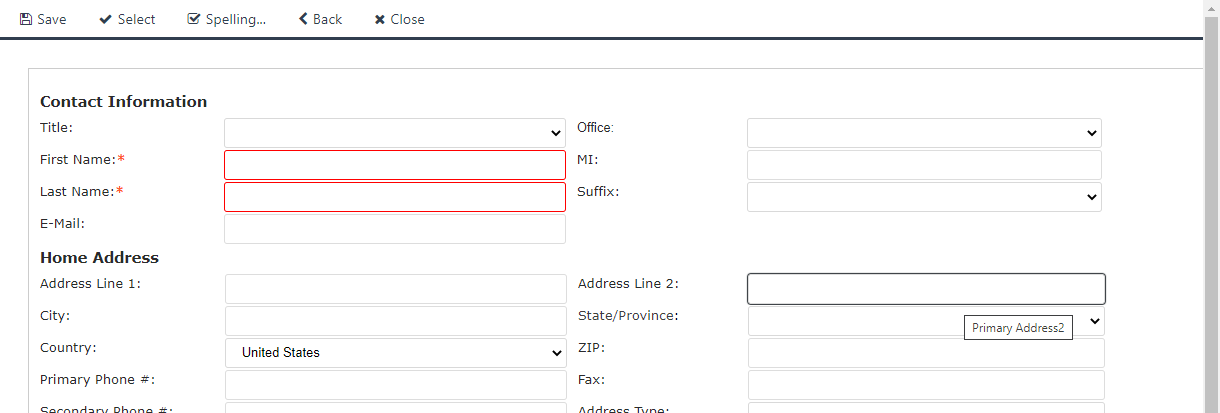Click into the First Name field
This screenshot has width=1220, height=413.
point(395,165)
